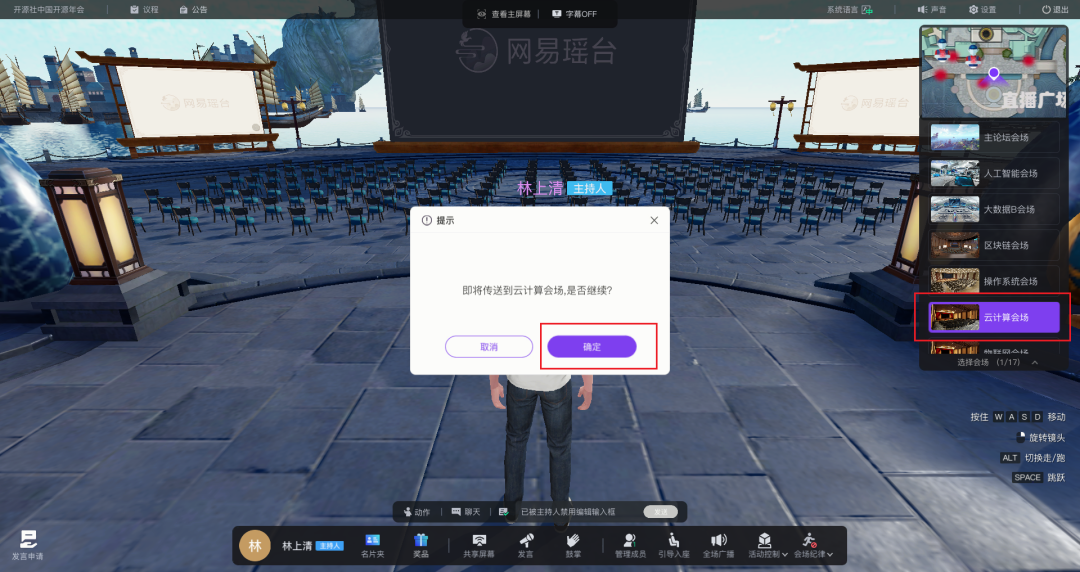Close the 提示 dialog

[654, 221]
